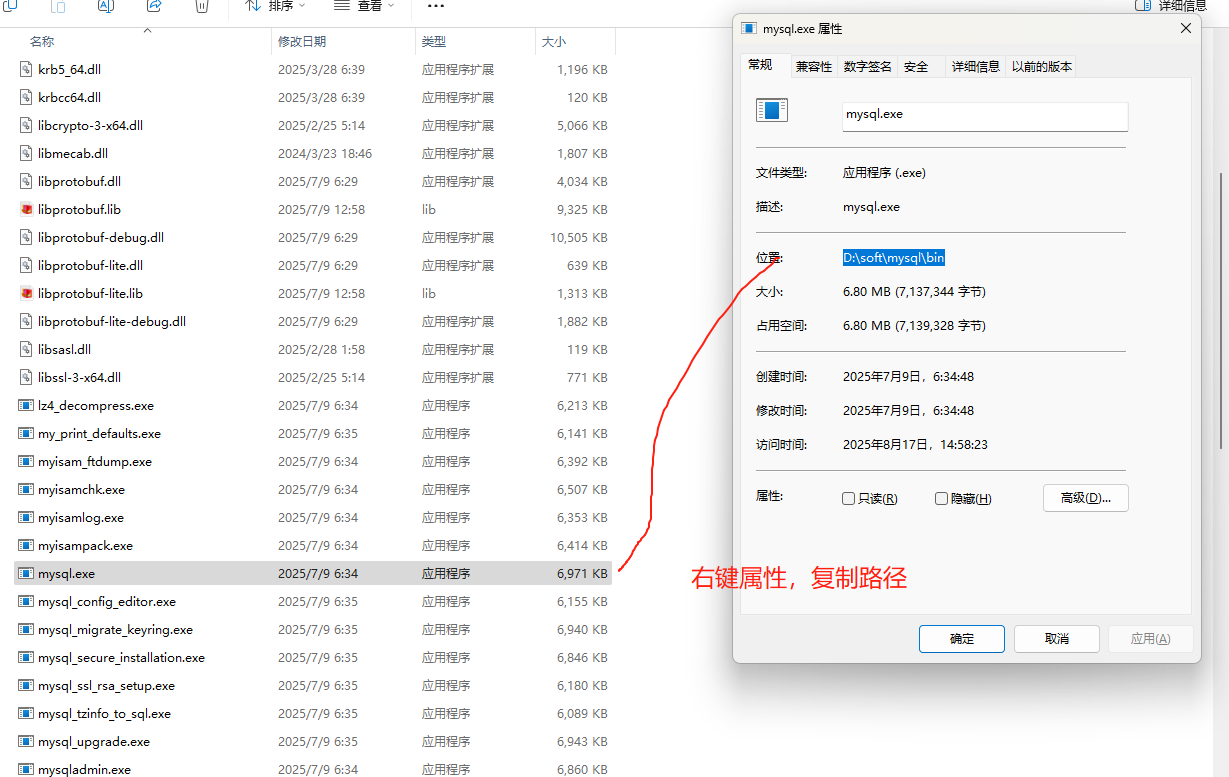
Task: Click the 2024/3/23 18:46 date cell
Action: (325, 154)
